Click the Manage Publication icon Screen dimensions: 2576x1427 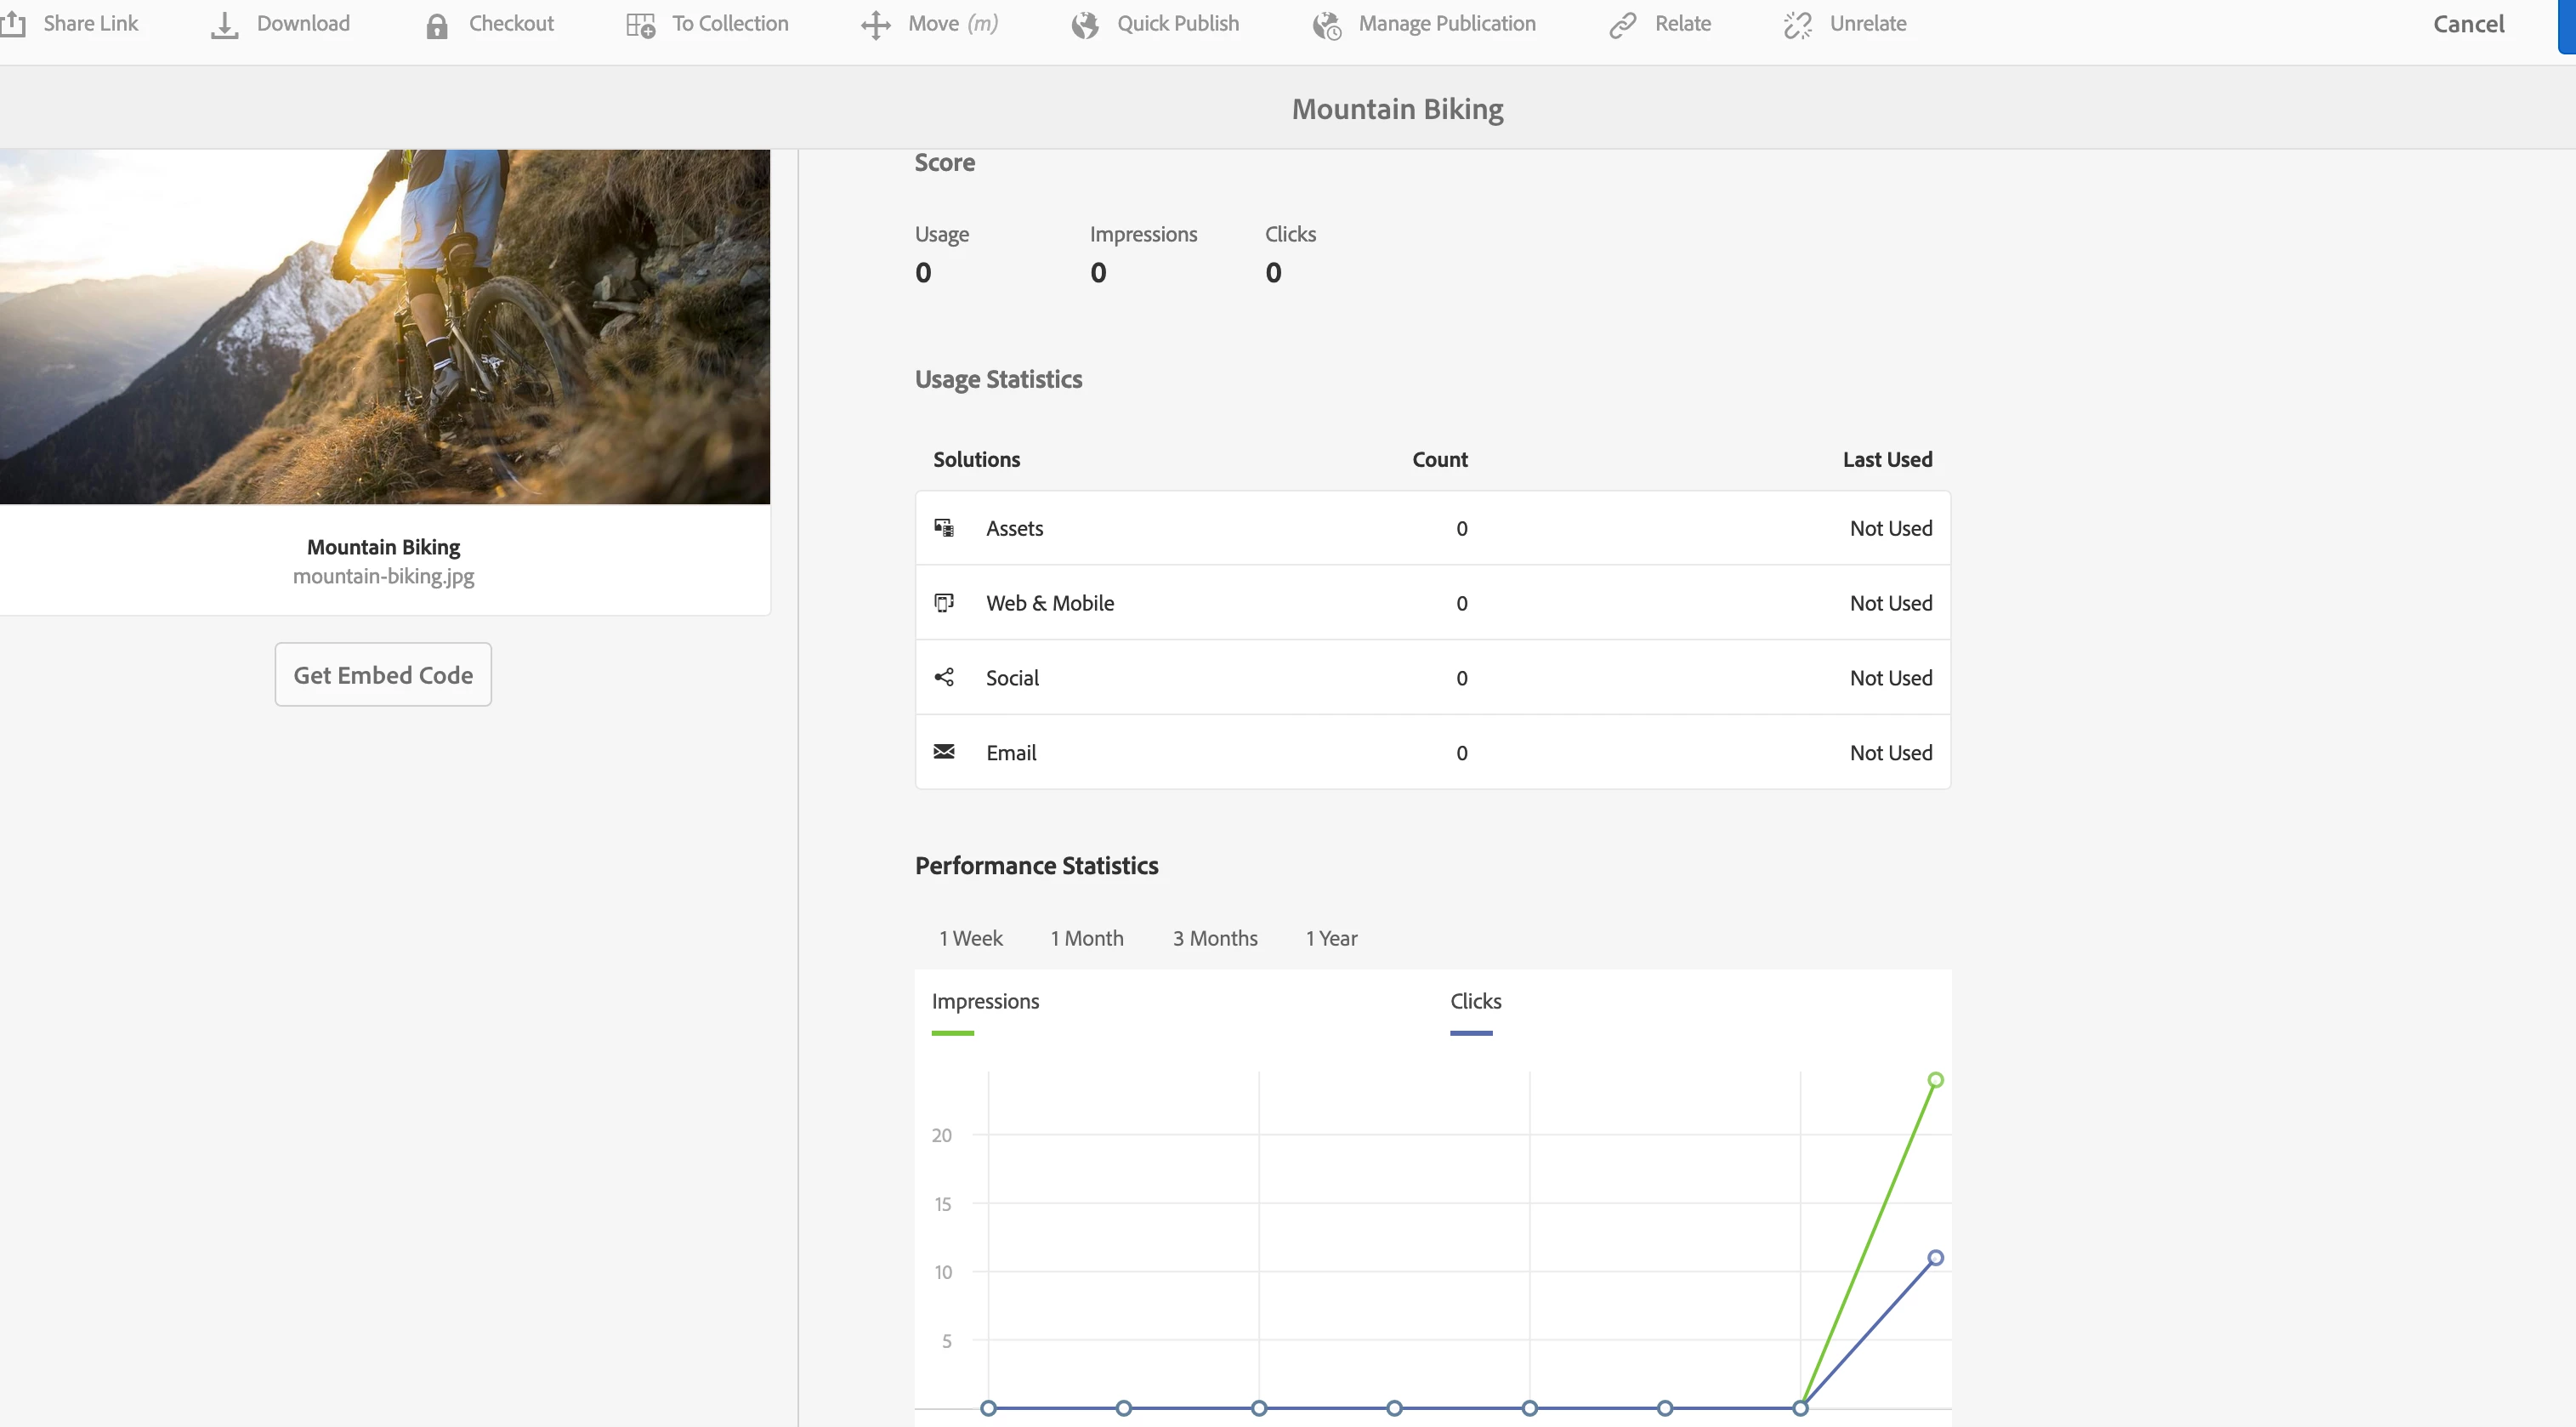(x=1327, y=25)
